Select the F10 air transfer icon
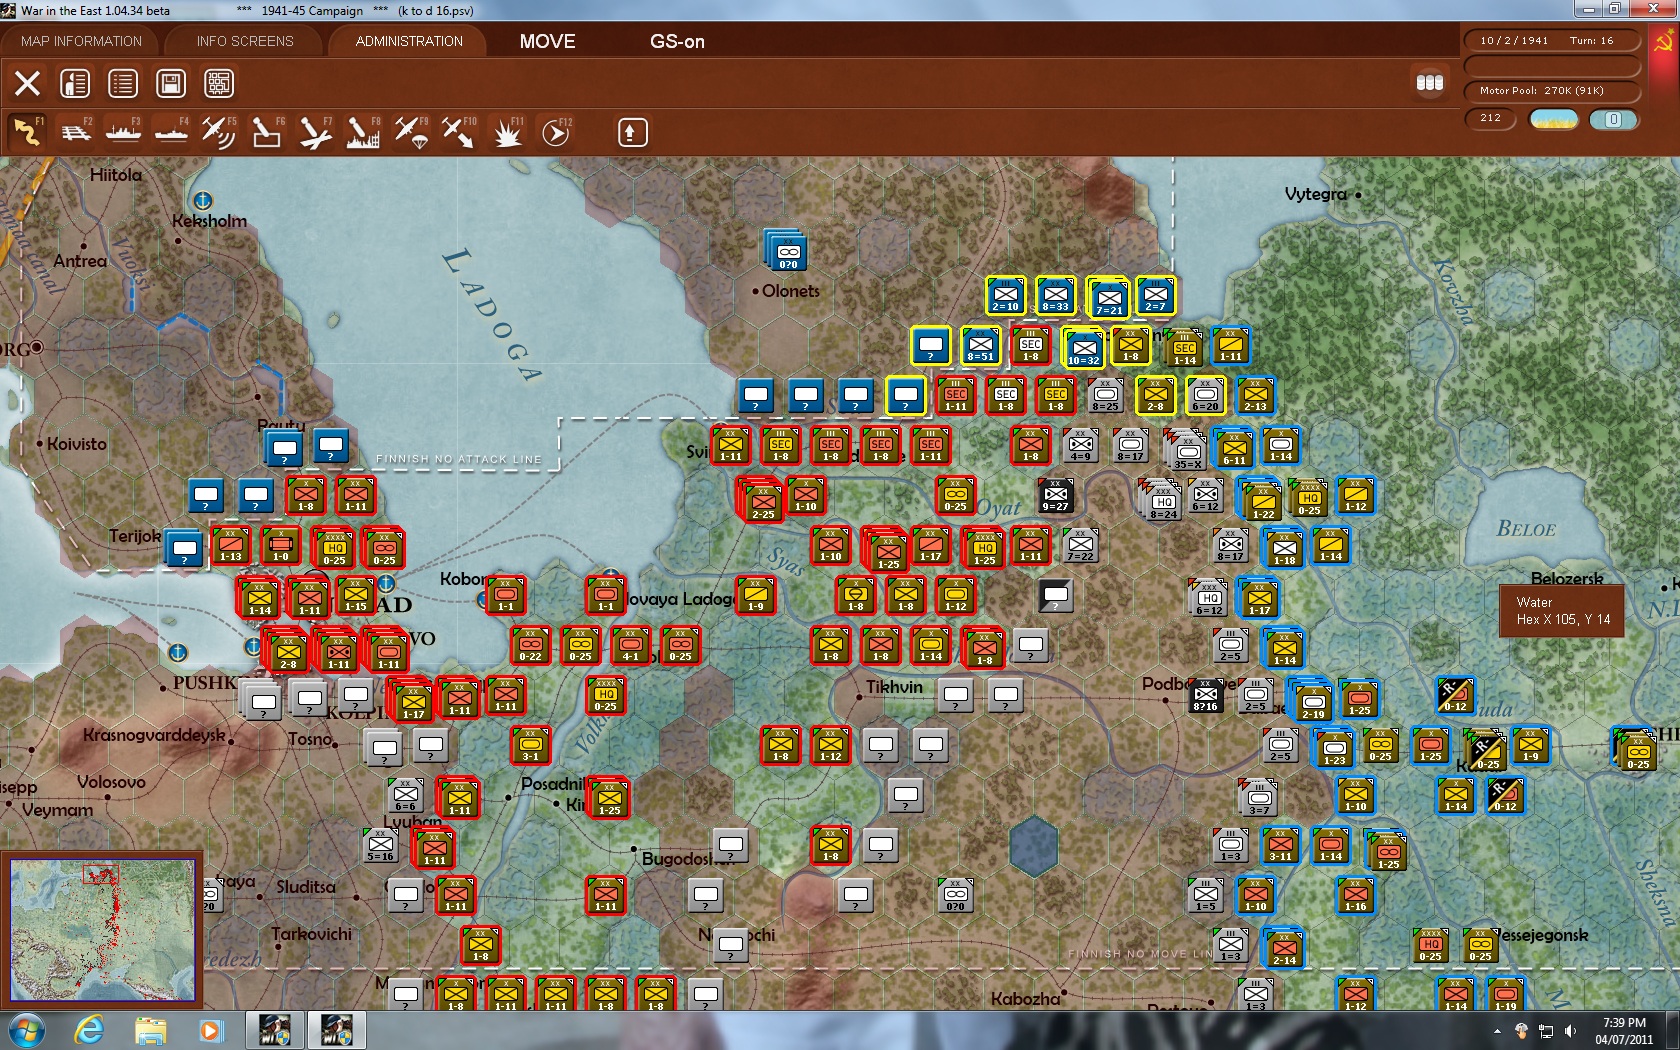 click(x=458, y=131)
